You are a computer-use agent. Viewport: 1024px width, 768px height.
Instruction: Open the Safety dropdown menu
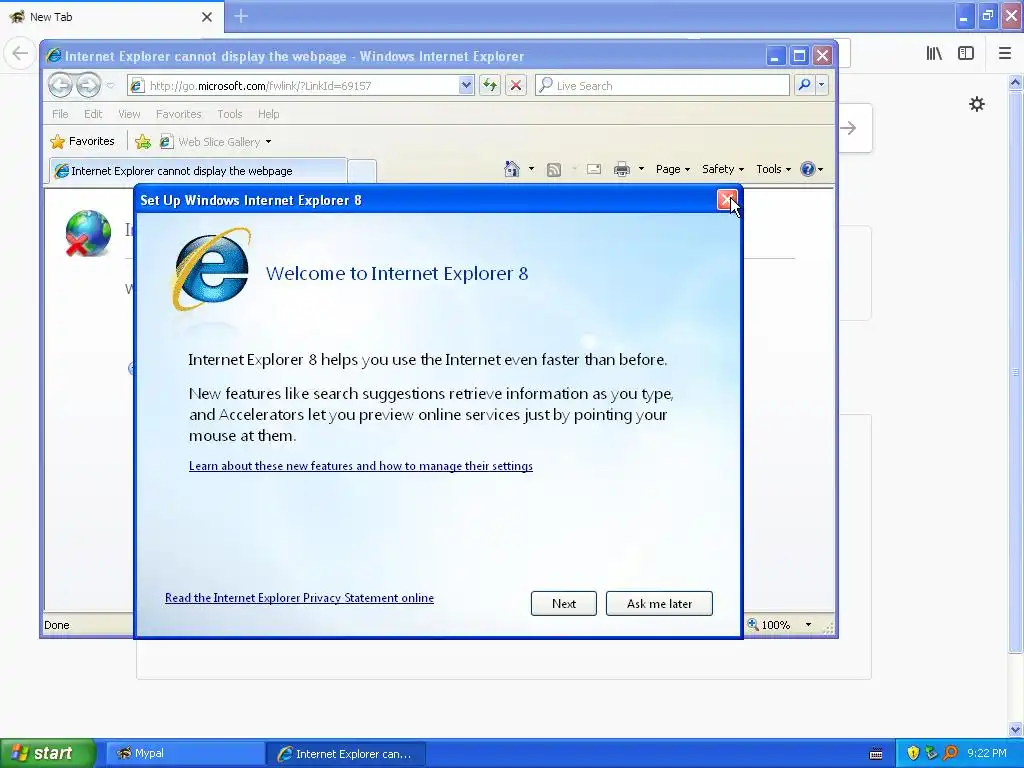722,169
